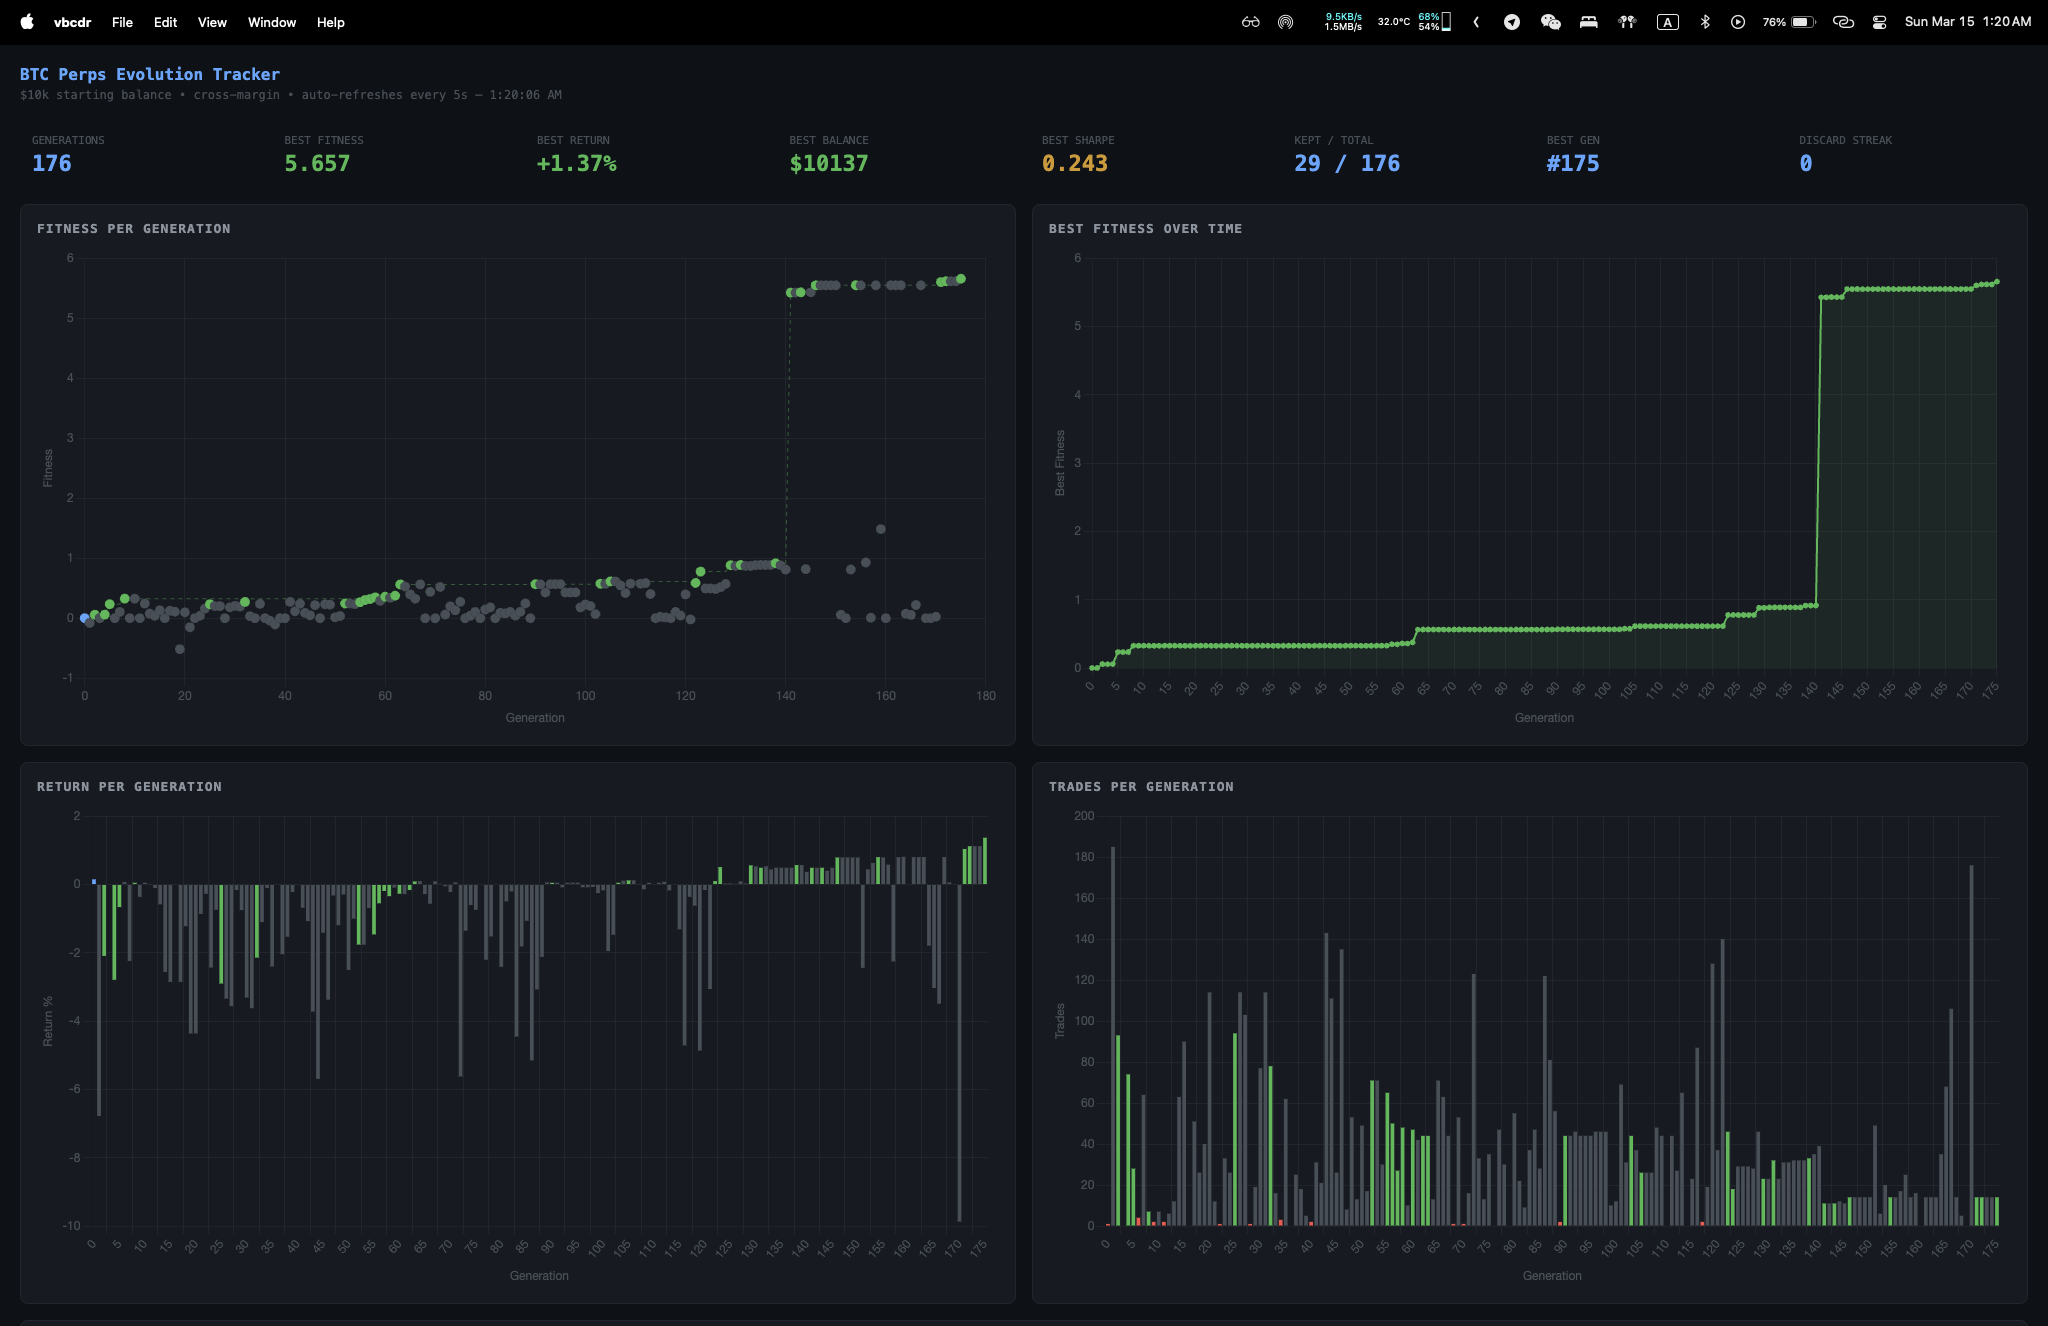Open the Window menu
The width and height of the screenshot is (2048, 1326).
pos(271,22)
